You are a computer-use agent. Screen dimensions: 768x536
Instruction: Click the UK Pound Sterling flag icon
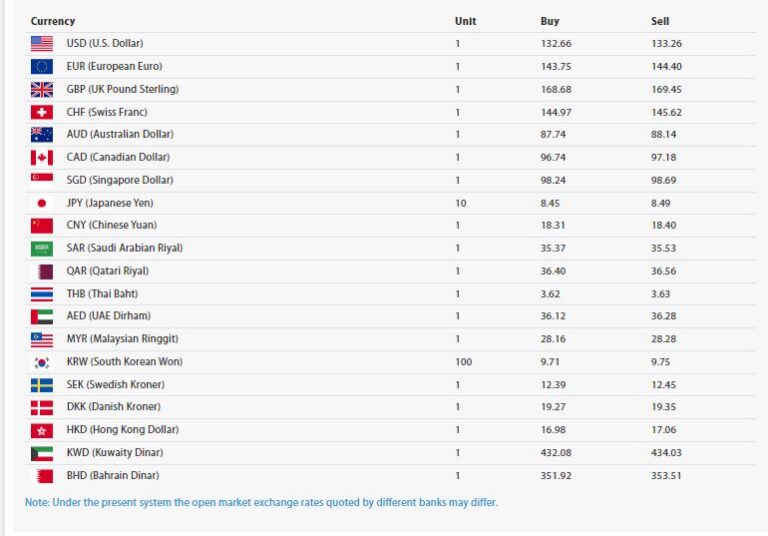41,89
